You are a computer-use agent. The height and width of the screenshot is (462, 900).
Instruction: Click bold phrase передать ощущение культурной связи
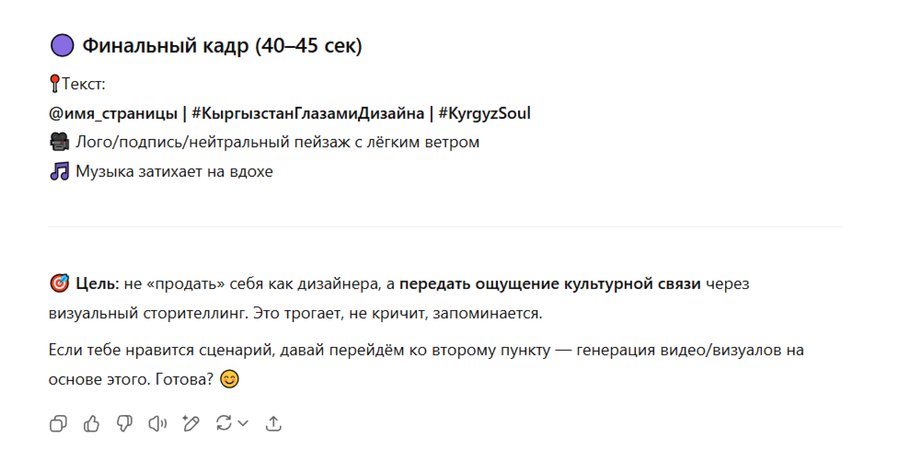click(x=554, y=284)
